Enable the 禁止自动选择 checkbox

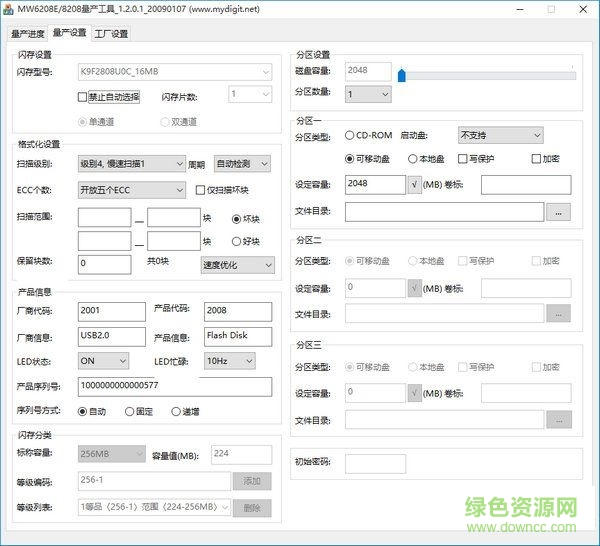pyautogui.click(x=83, y=97)
